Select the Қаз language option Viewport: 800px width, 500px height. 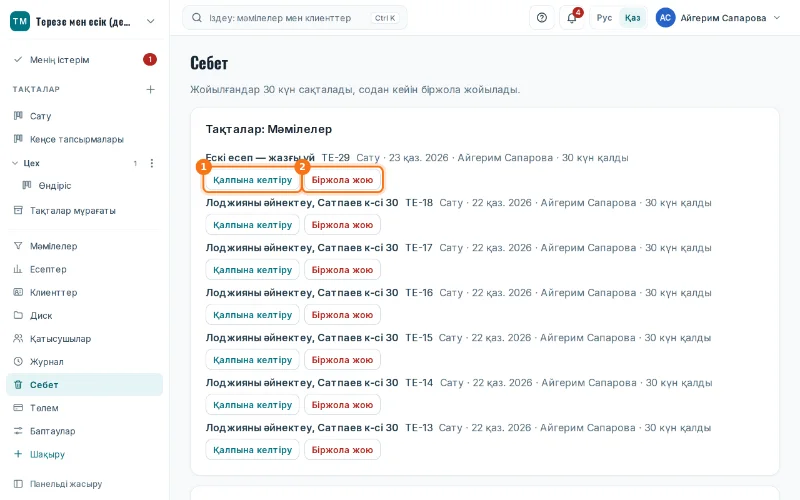[x=632, y=18]
